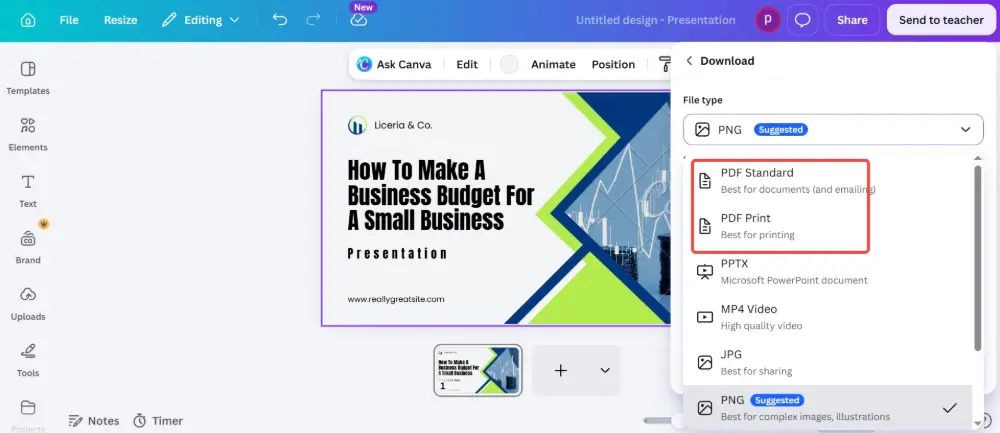Redo the last action
The width and height of the screenshot is (1000, 433).
click(313, 20)
